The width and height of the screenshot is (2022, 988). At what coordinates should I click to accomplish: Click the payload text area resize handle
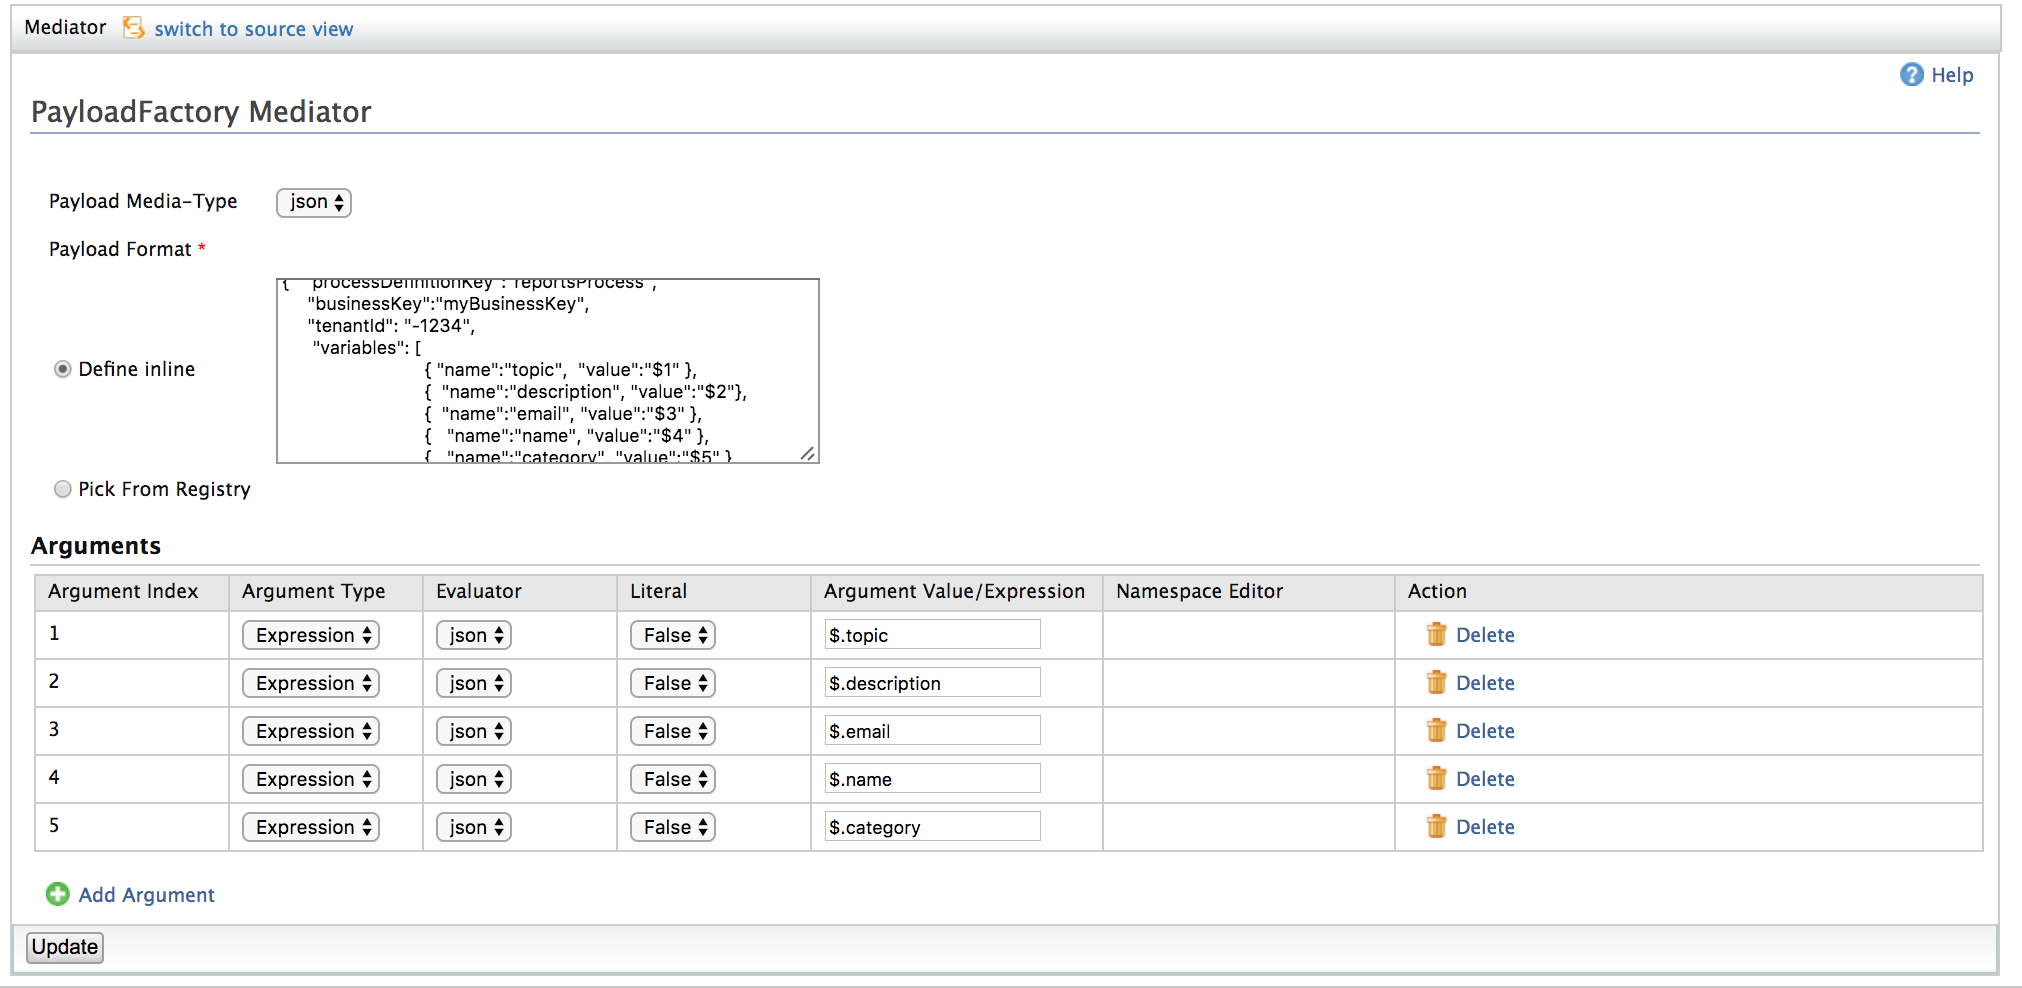click(808, 454)
